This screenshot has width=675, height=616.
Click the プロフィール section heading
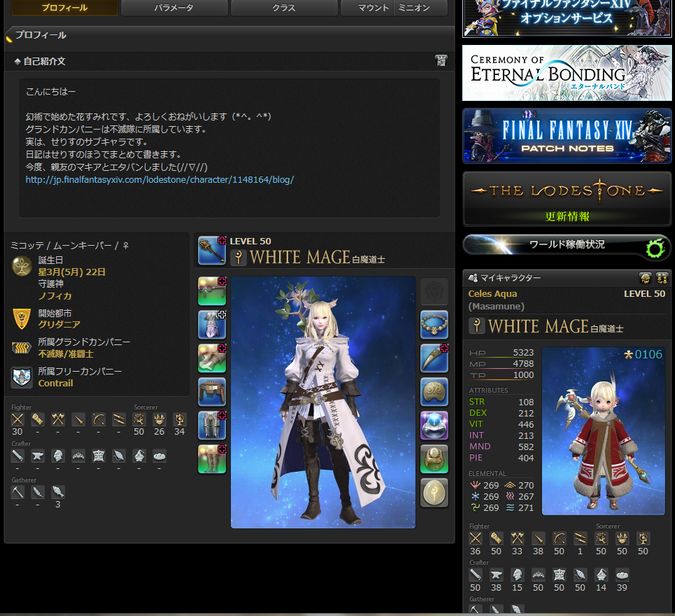point(40,35)
